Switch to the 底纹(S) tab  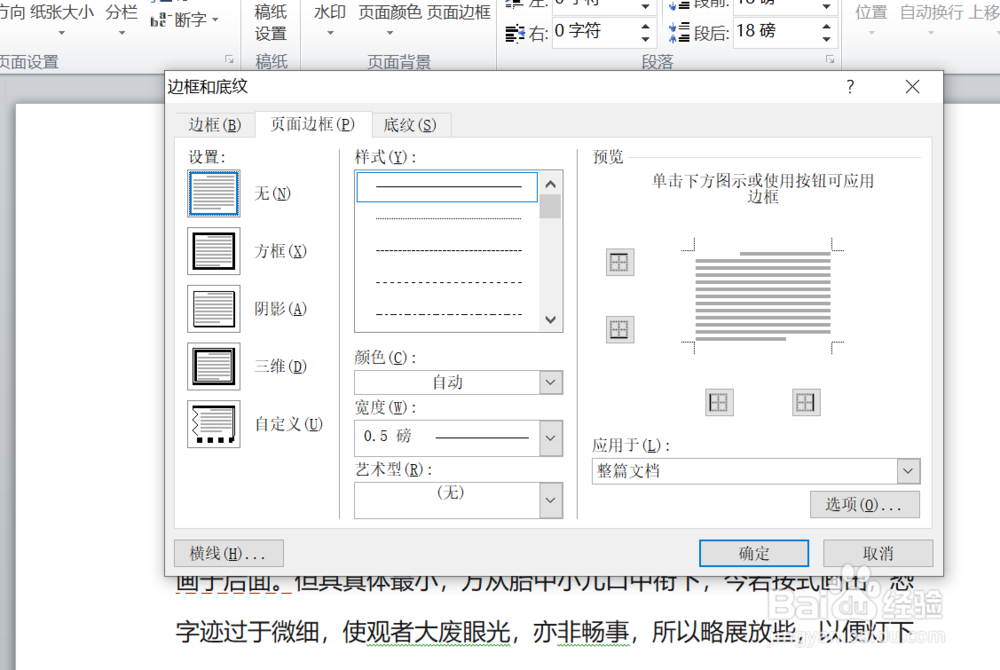[x=410, y=125]
